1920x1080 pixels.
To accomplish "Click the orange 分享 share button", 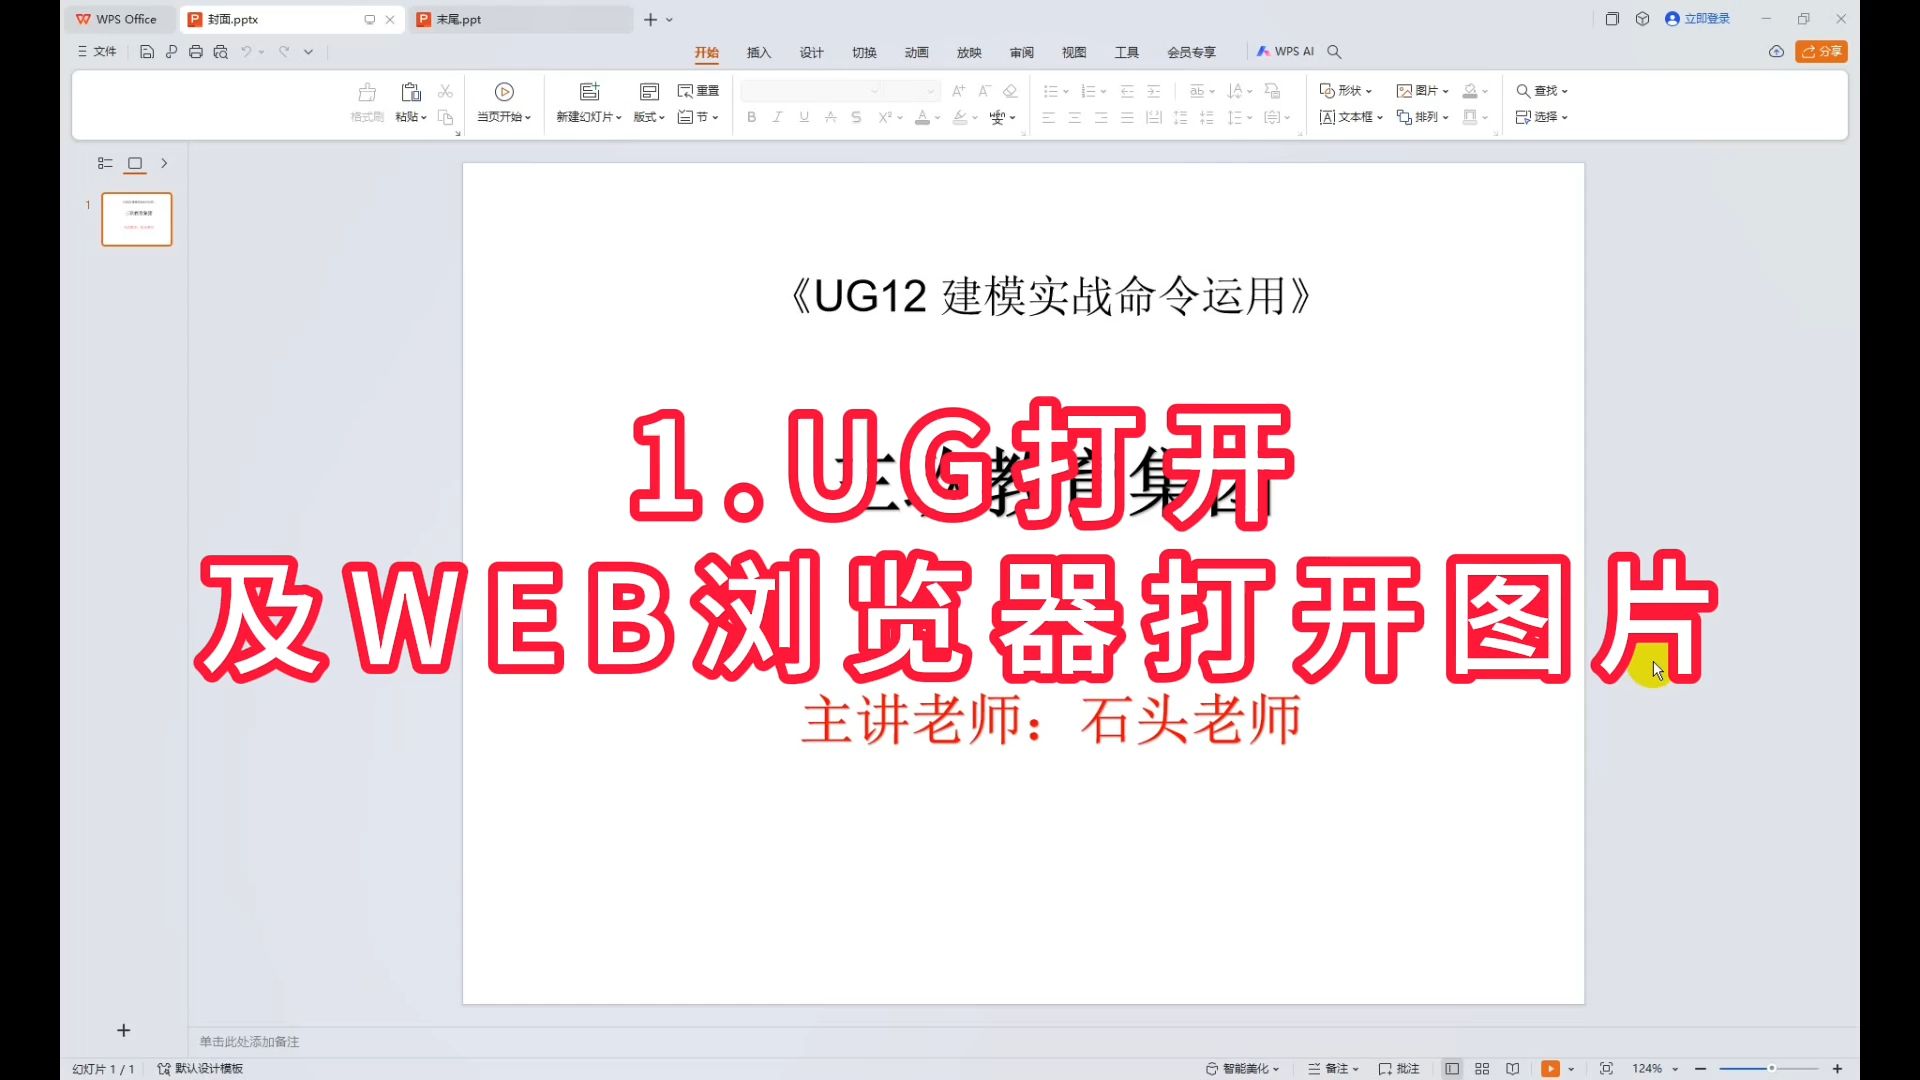I will tap(1821, 52).
